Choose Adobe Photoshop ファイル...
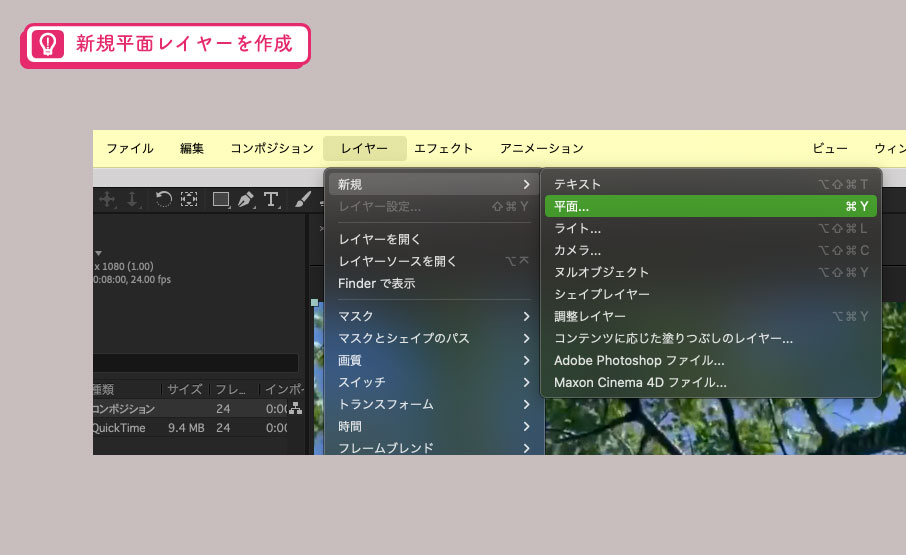 tap(711, 360)
